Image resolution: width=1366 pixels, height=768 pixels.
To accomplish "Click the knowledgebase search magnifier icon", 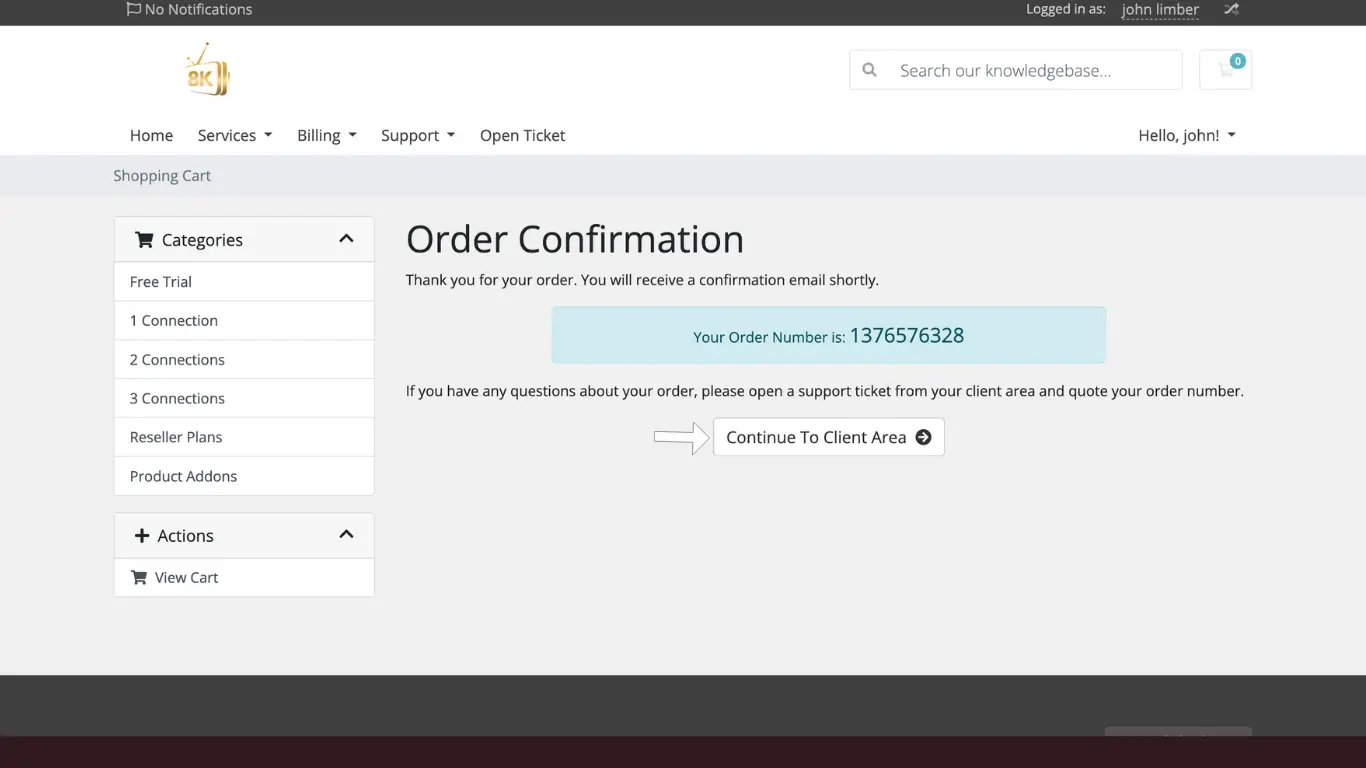I will (x=870, y=70).
